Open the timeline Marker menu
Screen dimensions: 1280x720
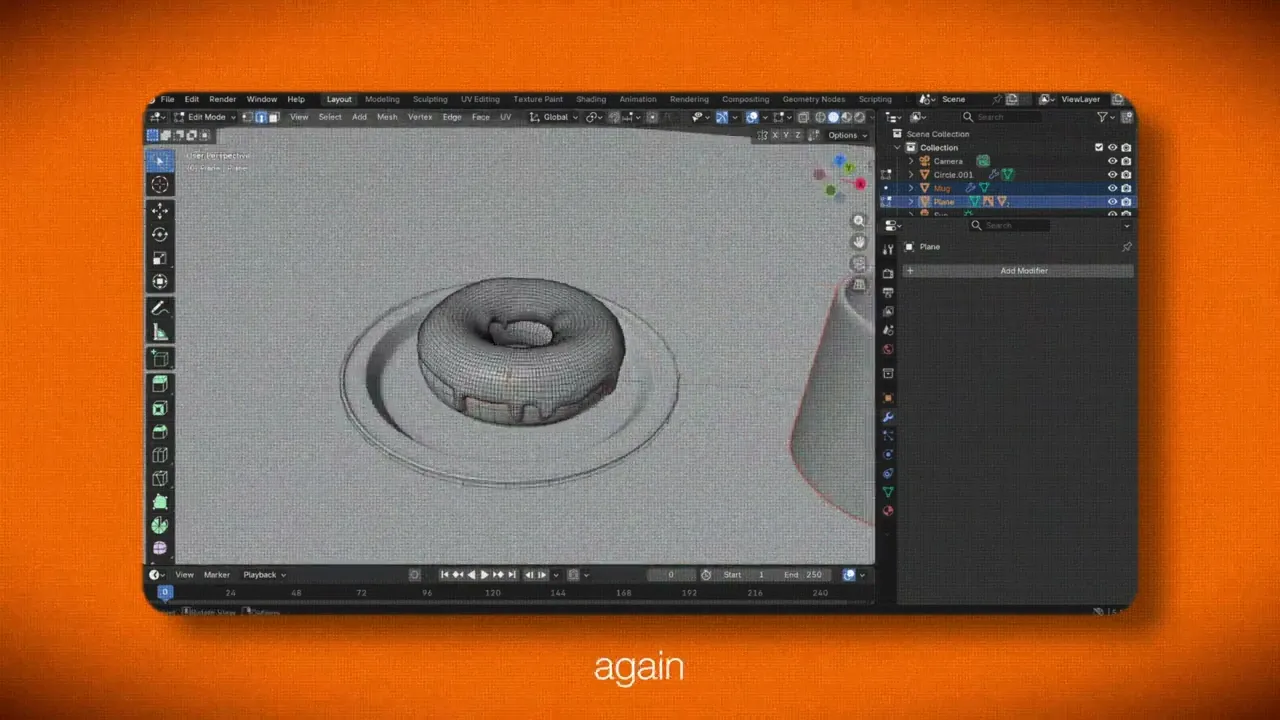pyautogui.click(x=217, y=575)
